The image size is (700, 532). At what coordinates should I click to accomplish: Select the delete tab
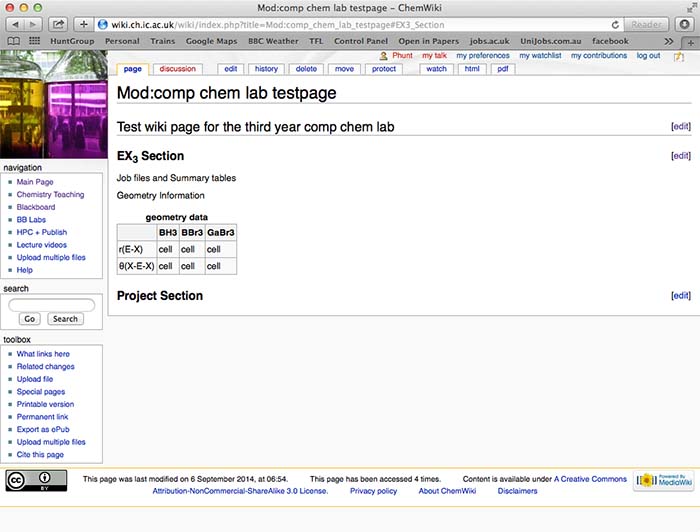[x=306, y=69]
